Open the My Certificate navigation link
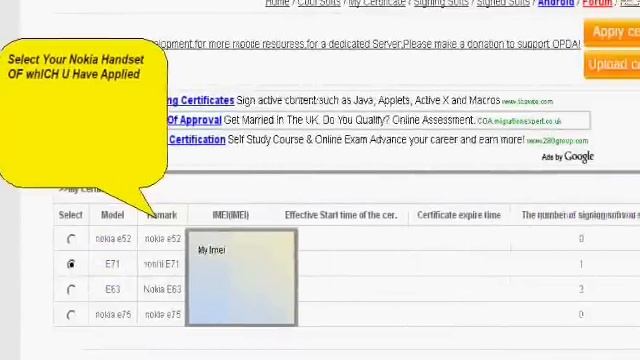 click(377, 3)
